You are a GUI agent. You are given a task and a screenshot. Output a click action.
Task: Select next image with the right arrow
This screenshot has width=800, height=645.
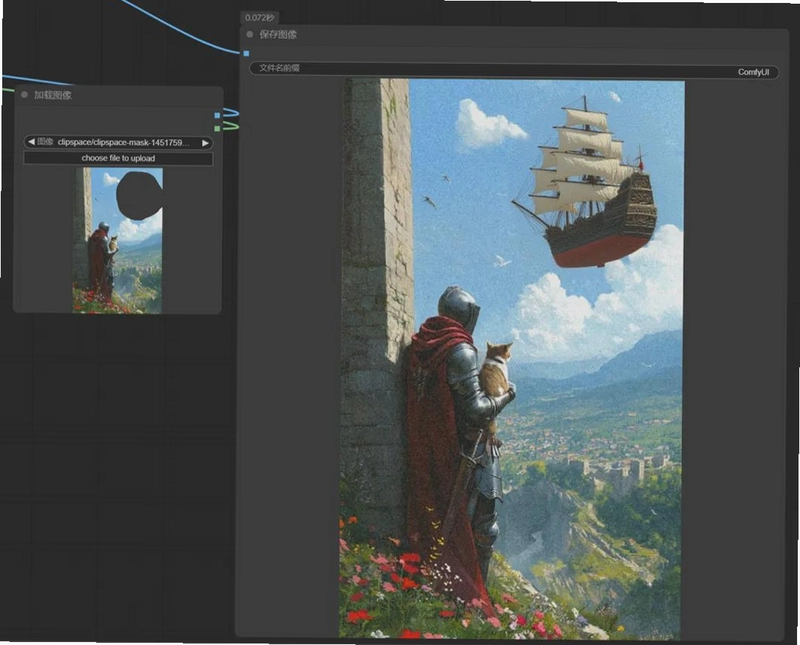coord(205,143)
